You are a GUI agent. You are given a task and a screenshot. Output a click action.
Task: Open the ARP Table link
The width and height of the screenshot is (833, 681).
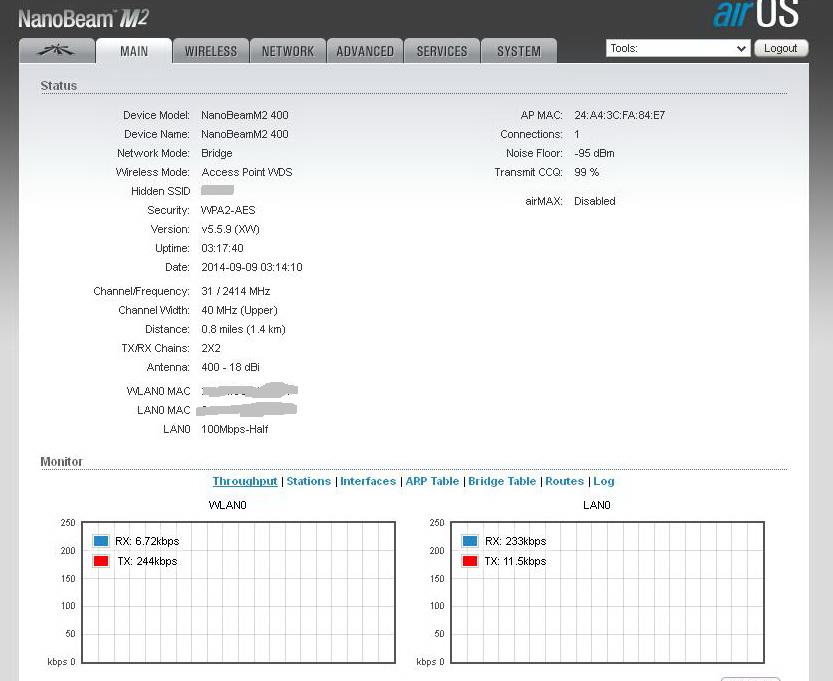point(432,481)
